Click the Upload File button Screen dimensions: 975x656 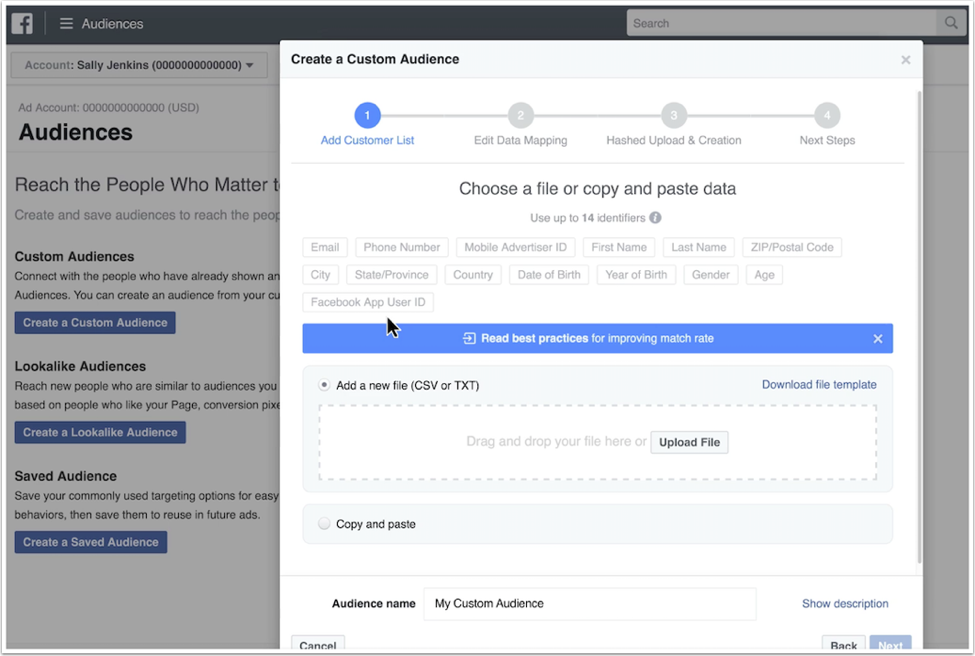point(689,442)
